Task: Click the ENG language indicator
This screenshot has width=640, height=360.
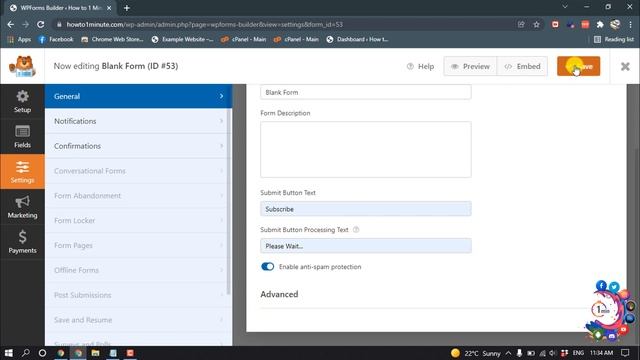Action: 578,353
